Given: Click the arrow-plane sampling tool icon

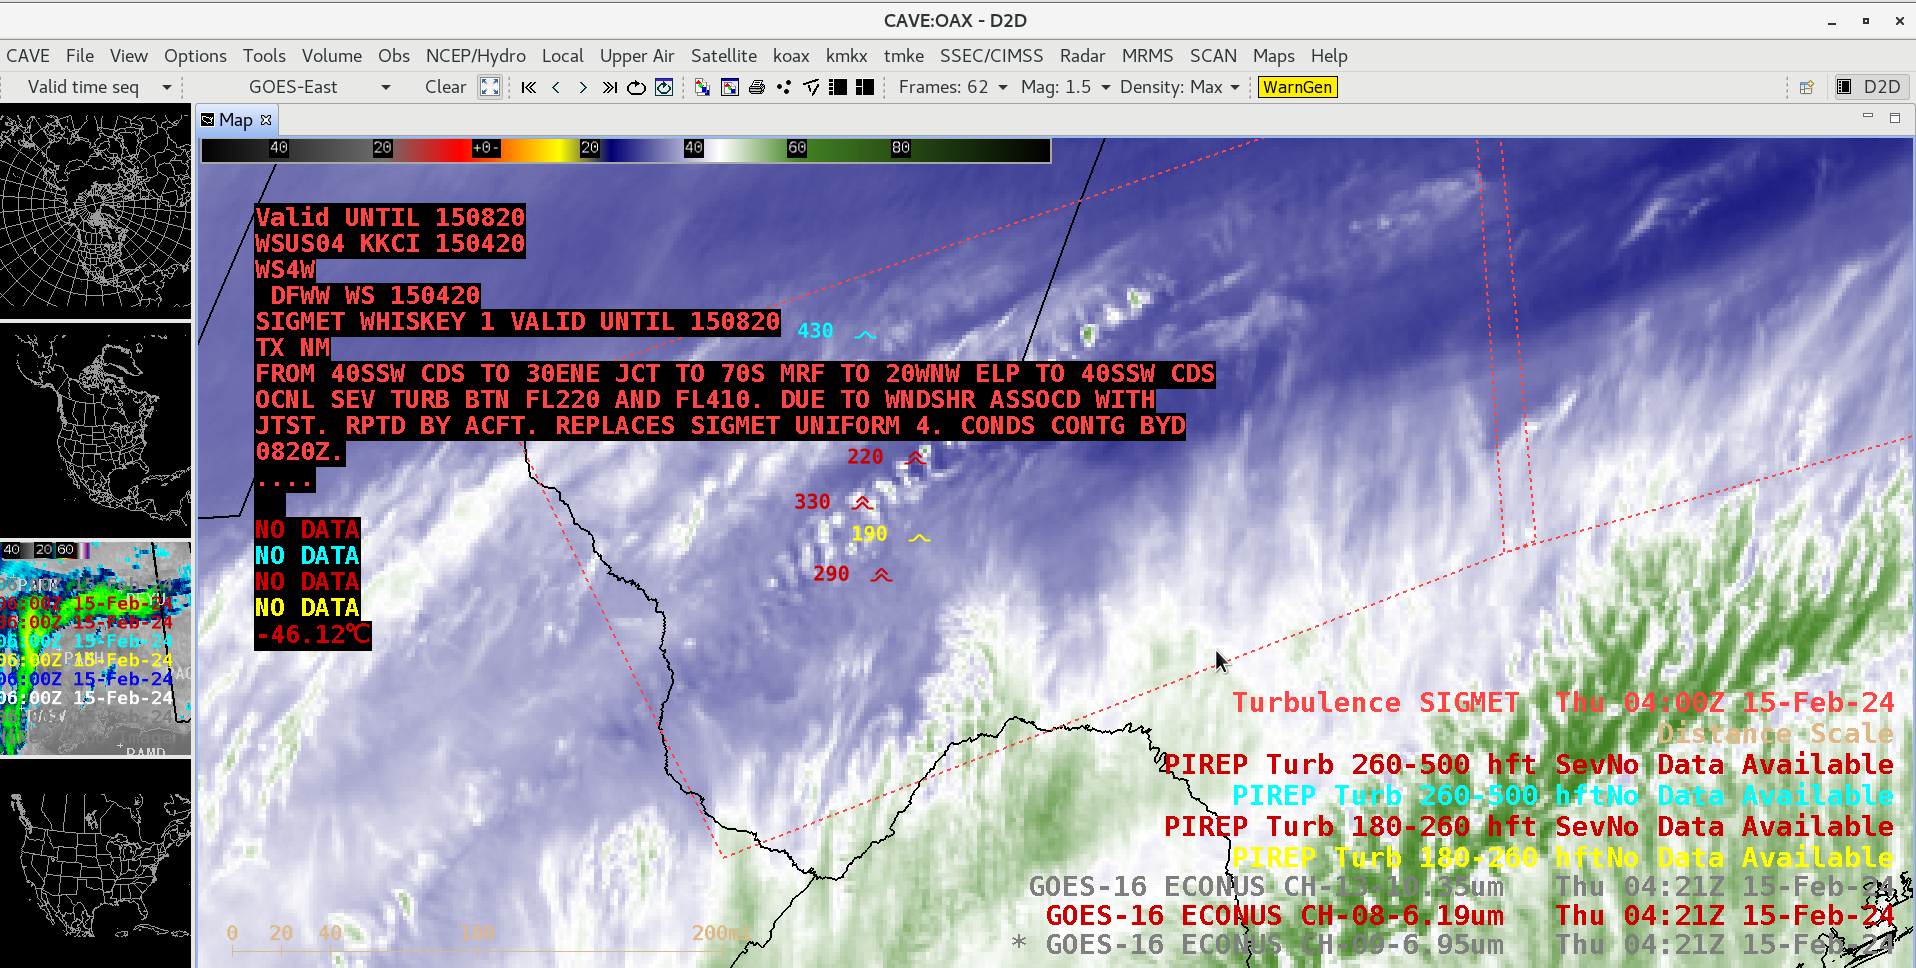Looking at the screenshot, I should click(811, 87).
